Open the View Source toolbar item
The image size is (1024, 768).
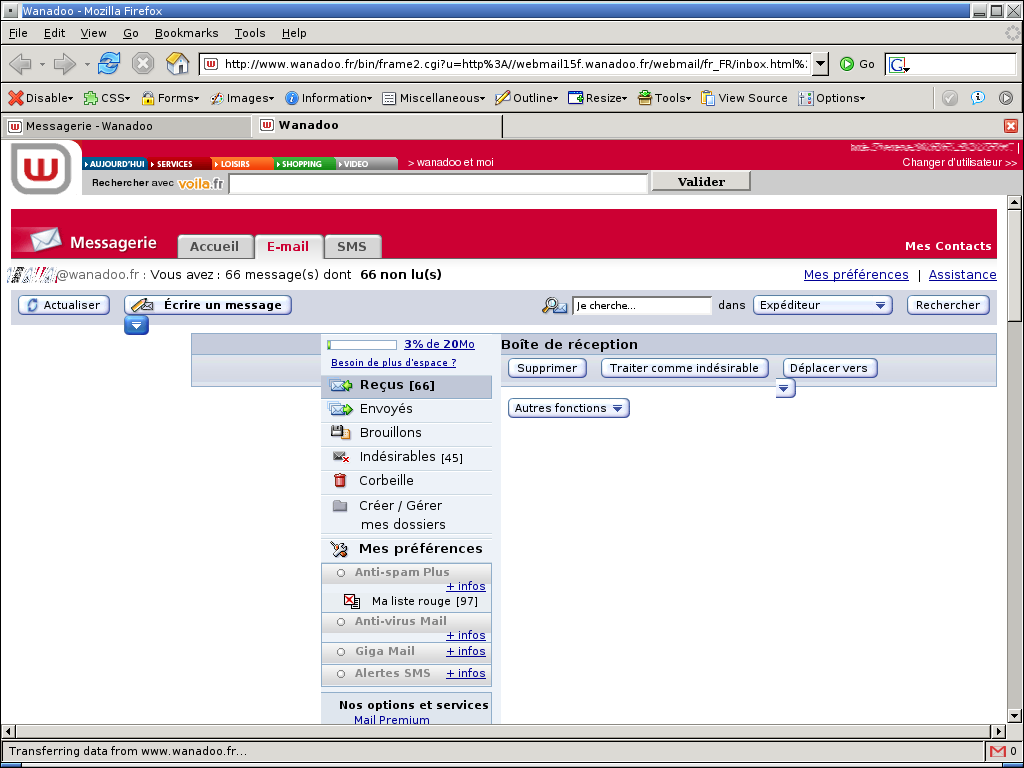(x=744, y=98)
